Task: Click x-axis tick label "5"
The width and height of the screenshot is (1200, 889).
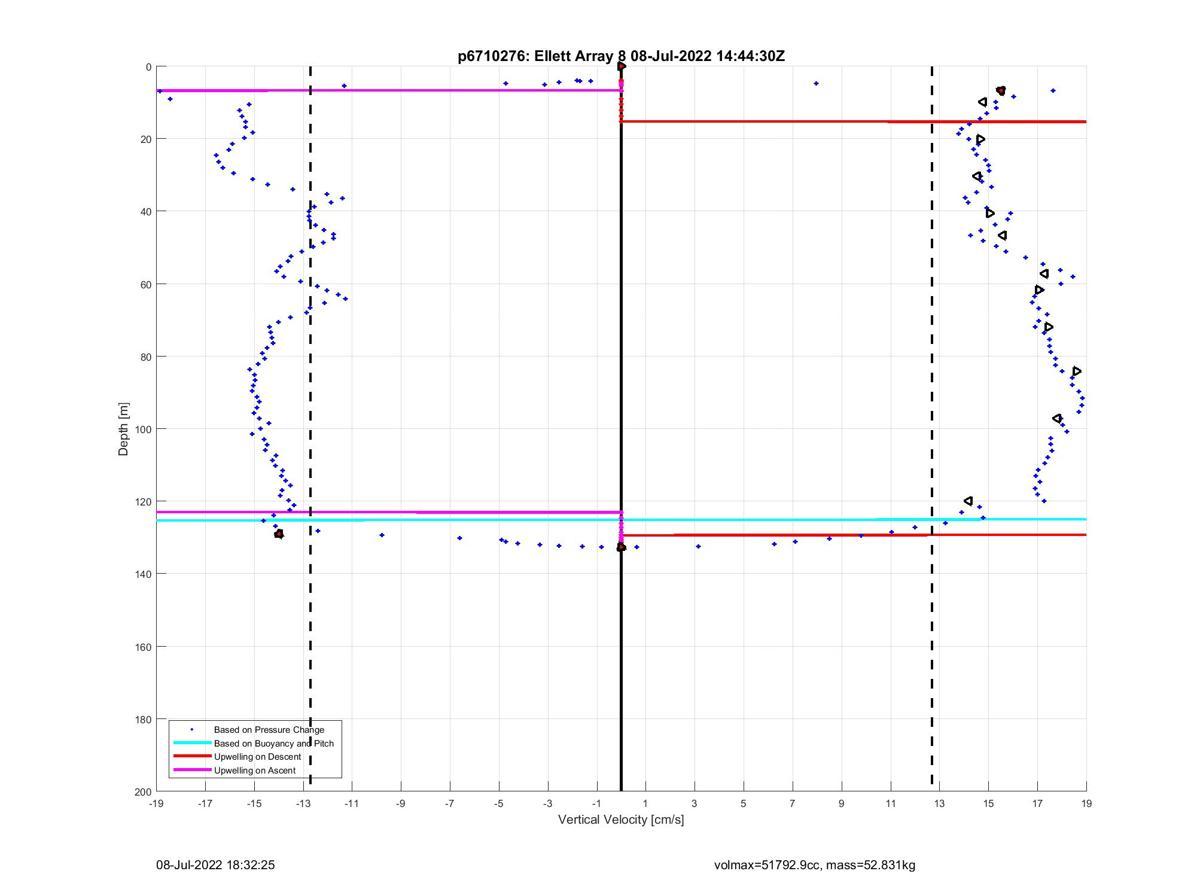Action: [x=744, y=803]
